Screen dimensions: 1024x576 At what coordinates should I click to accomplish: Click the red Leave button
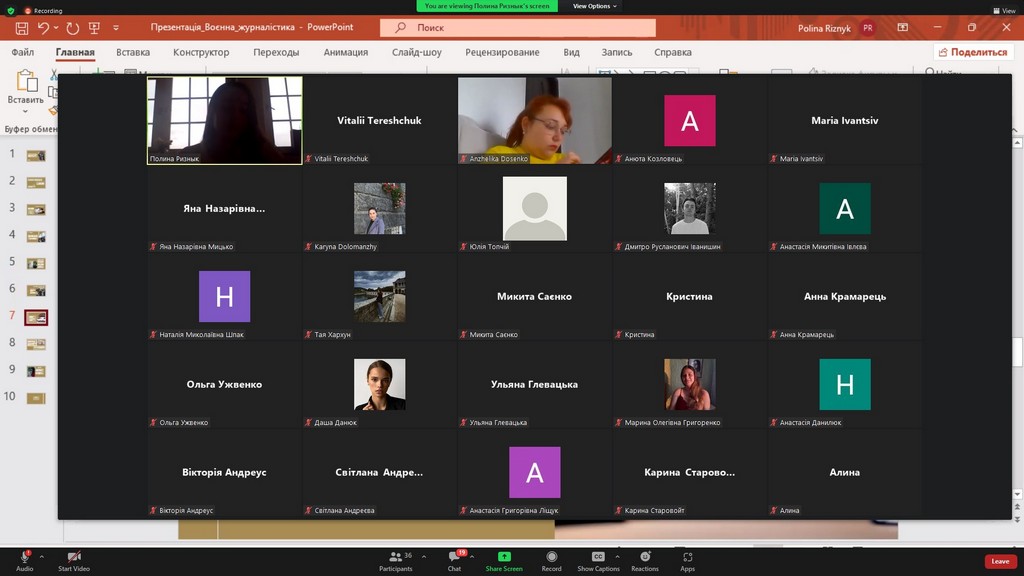(x=1000, y=561)
